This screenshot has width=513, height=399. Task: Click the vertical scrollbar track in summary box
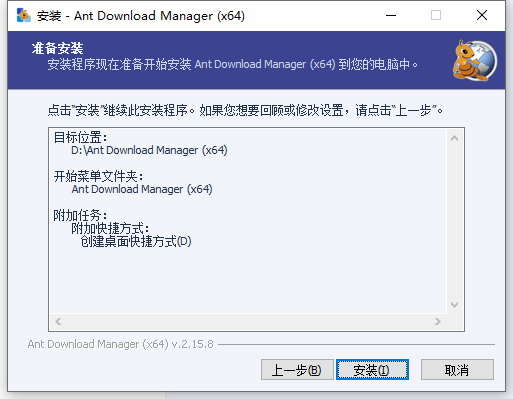(454, 221)
